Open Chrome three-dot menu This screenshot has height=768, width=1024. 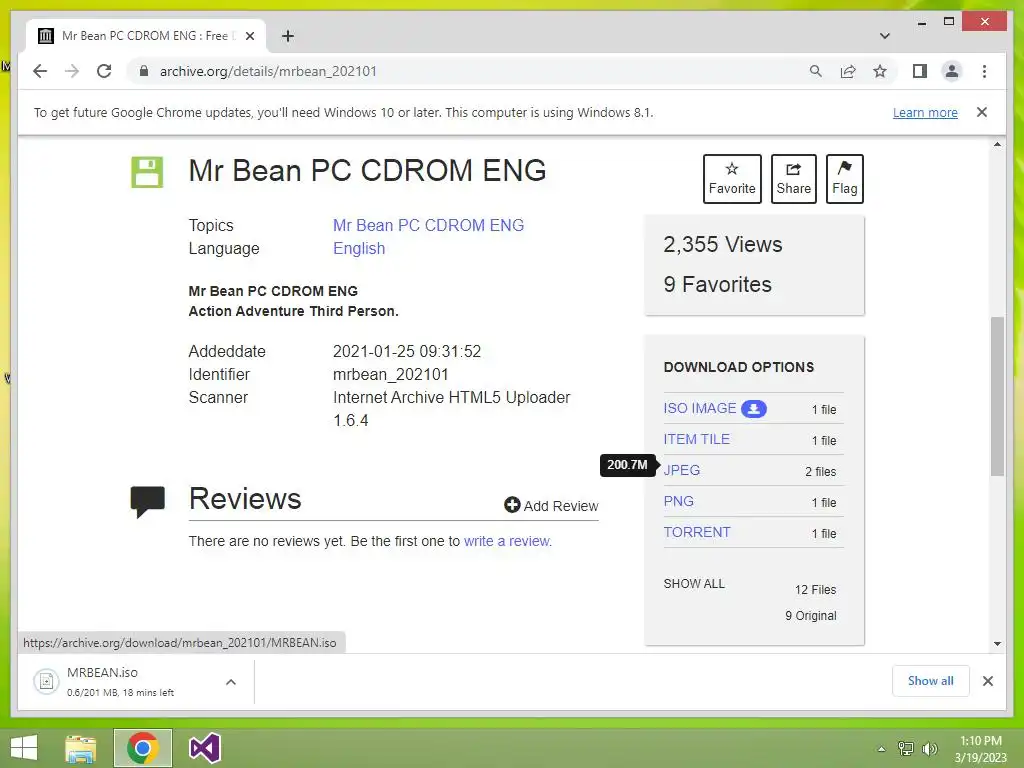tap(984, 71)
